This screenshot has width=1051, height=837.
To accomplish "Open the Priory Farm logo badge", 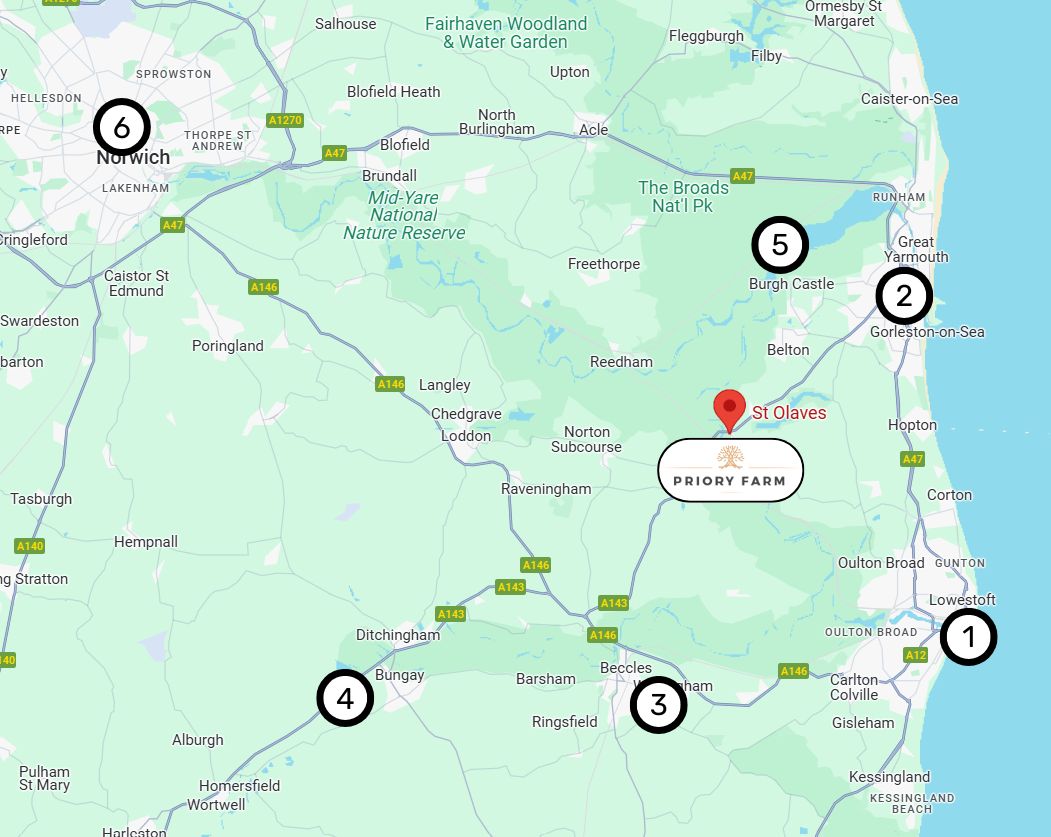I will 731,470.
